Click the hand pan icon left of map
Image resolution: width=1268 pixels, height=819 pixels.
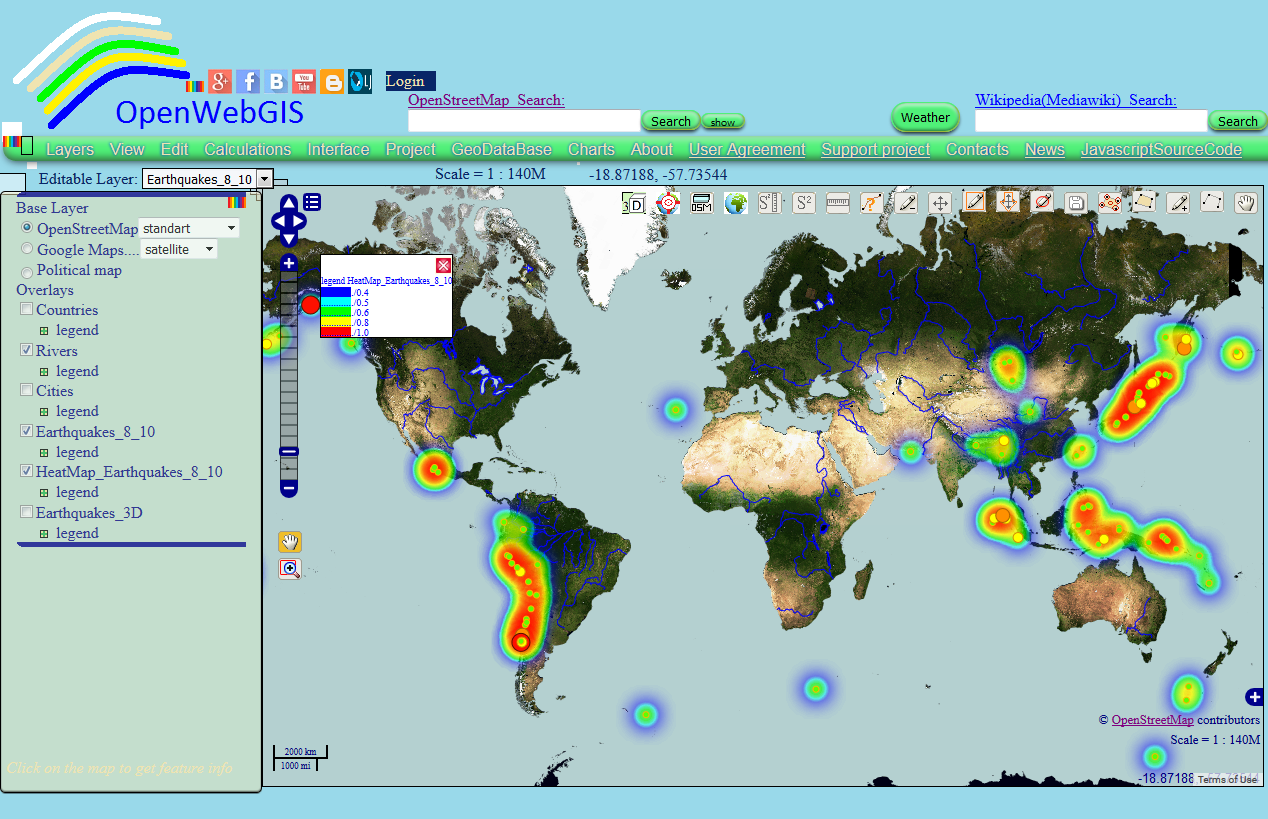point(290,542)
